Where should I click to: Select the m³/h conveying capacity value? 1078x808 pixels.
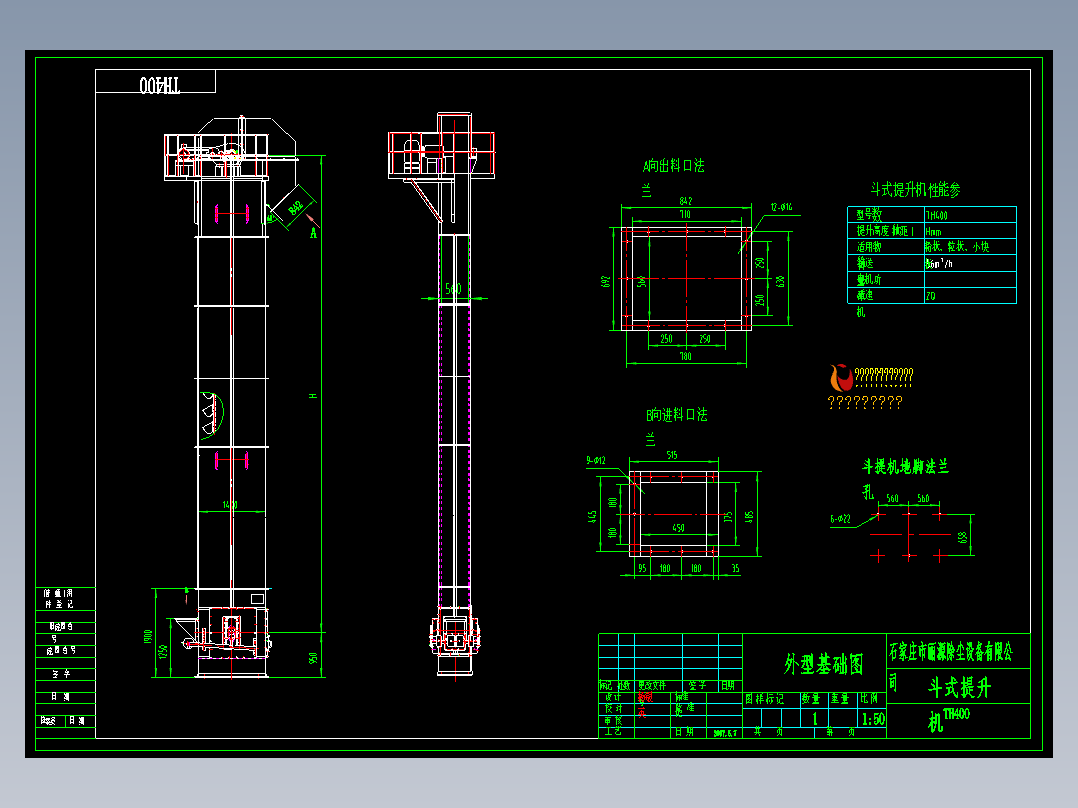click(x=938, y=263)
